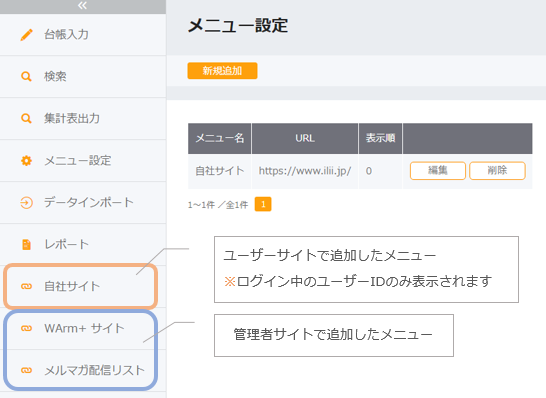Select the レポート sidebar entry
546x398 pixels.
tap(83, 244)
